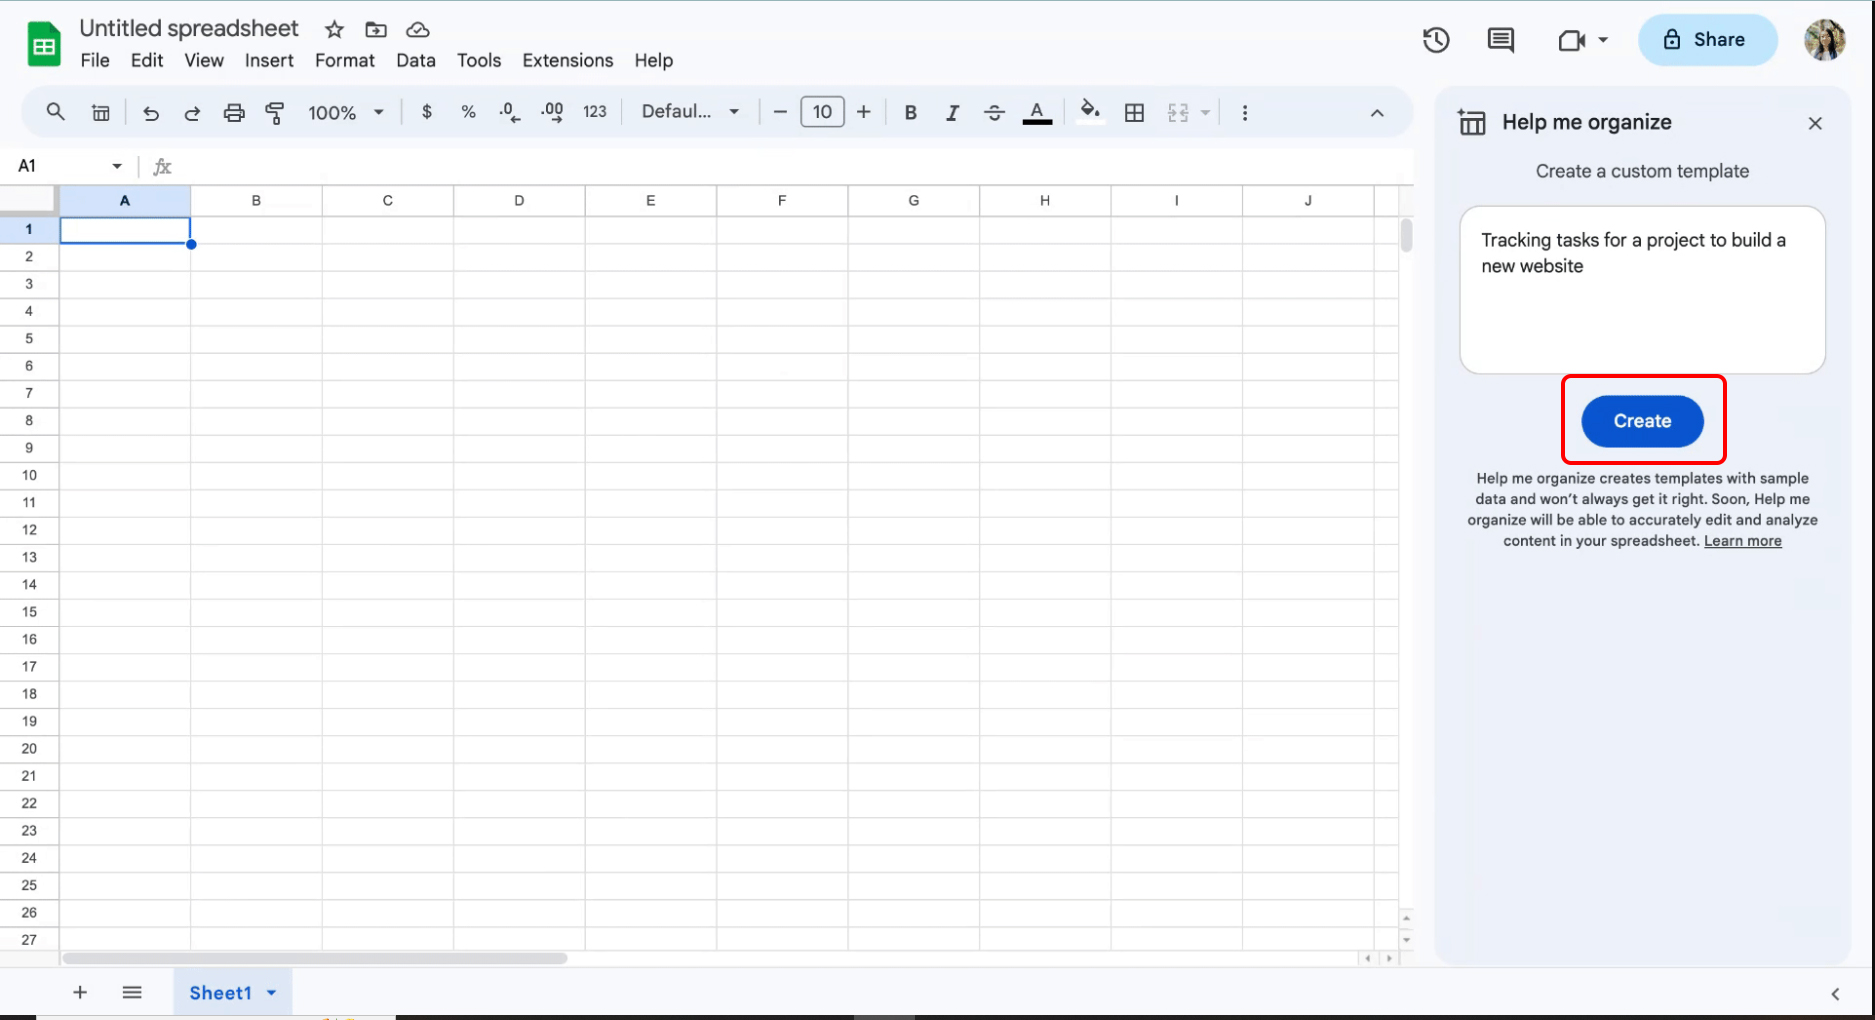Screen dimensions: 1875x1020
Task: Open the Insert menu
Action: point(269,60)
